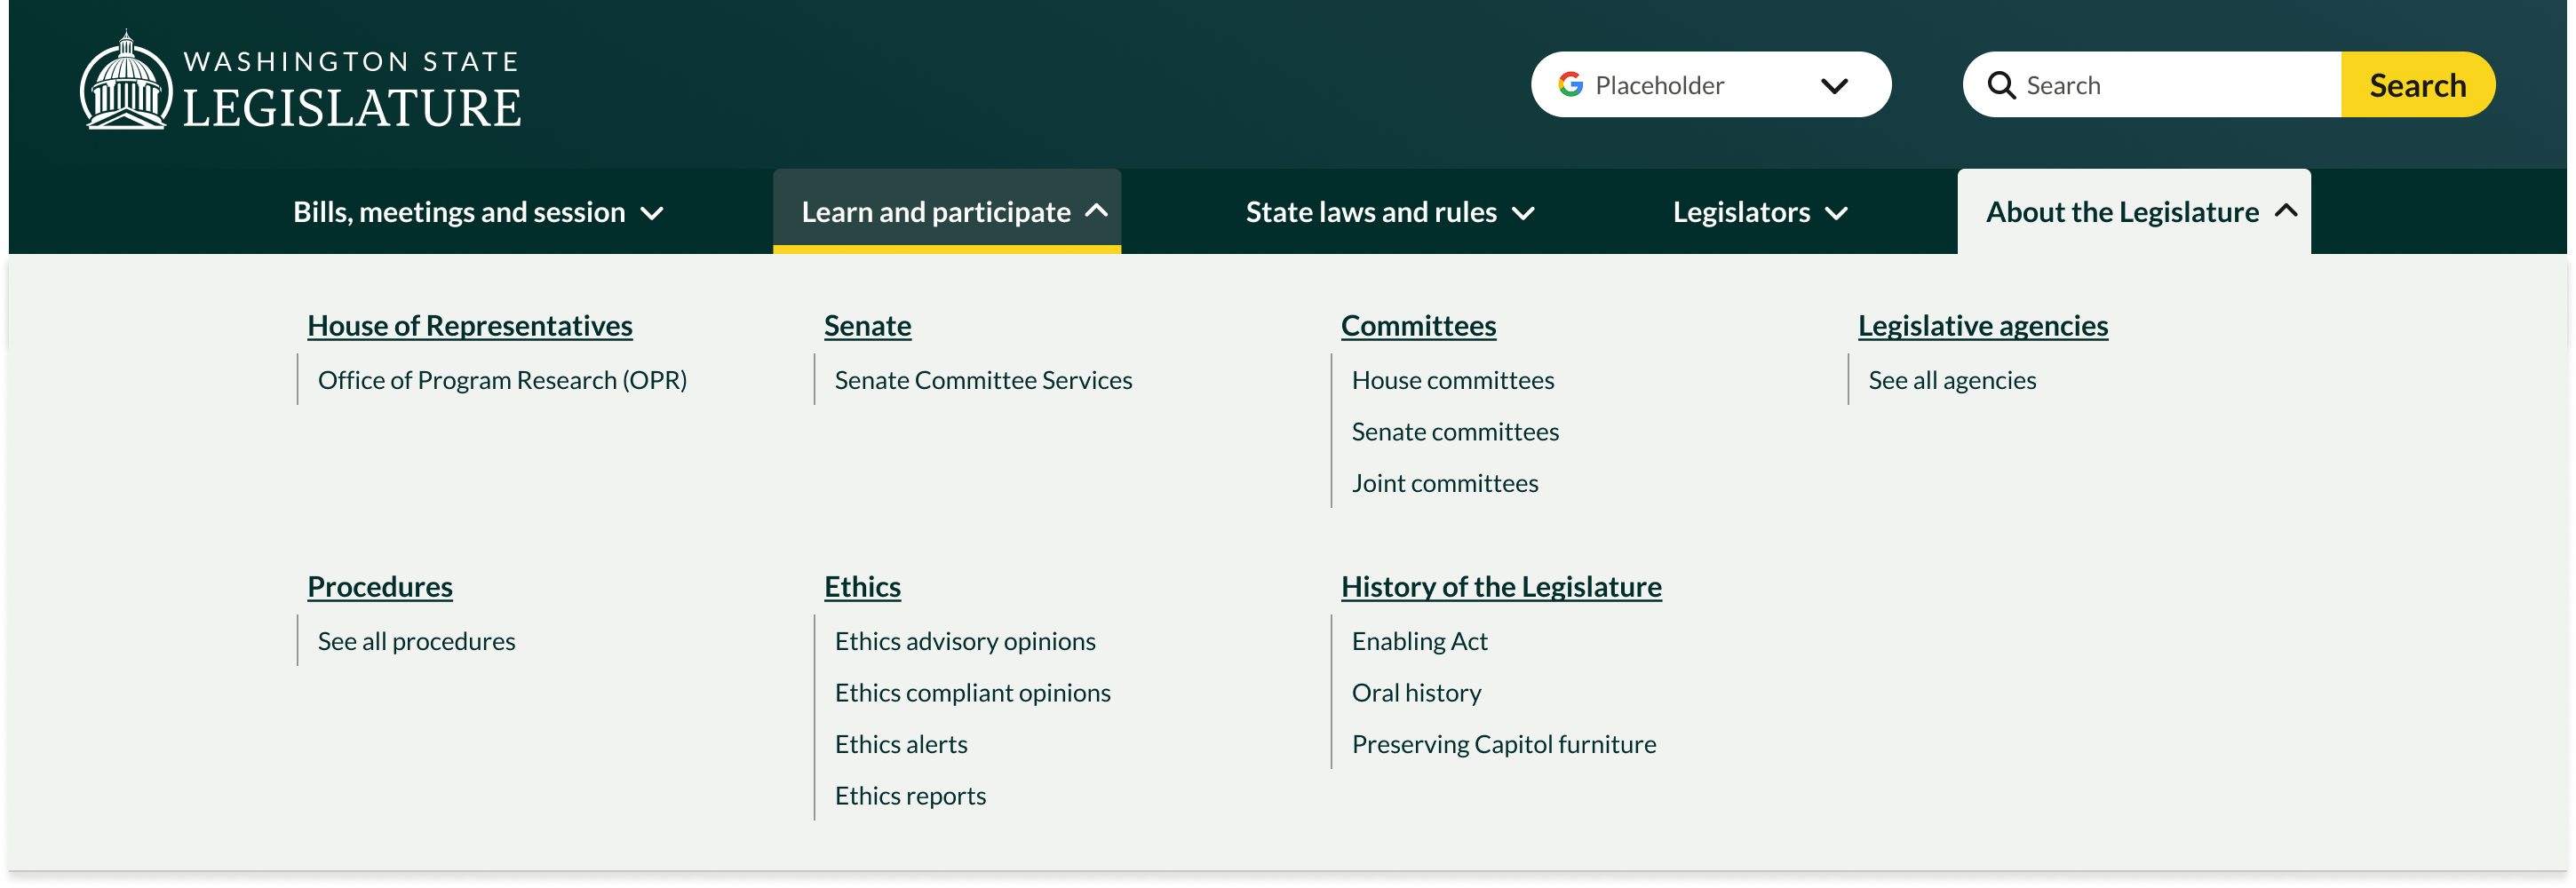The image size is (2576, 888).
Task: View Ethics advisory opinions
Action: pyautogui.click(x=965, y=641)
